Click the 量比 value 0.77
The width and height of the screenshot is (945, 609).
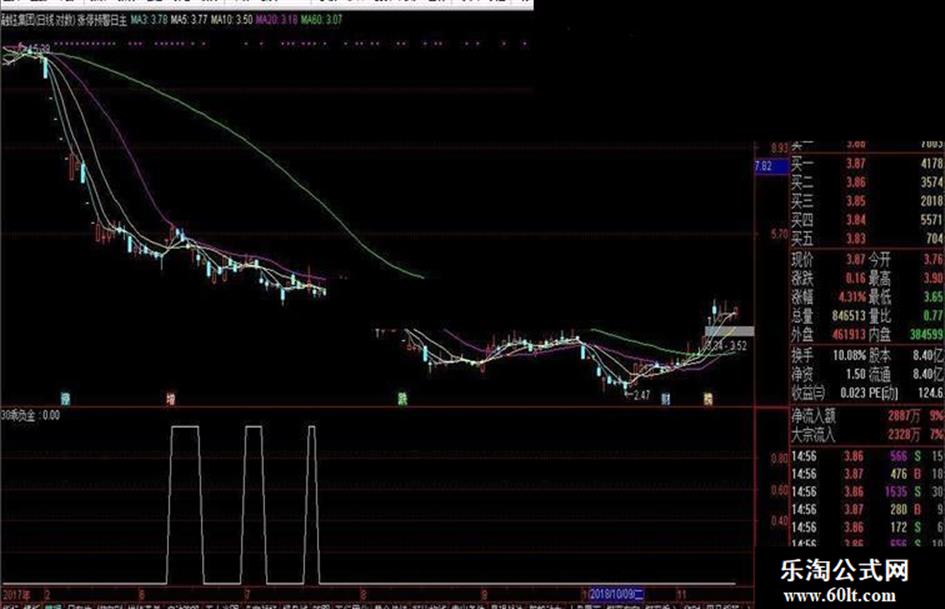933,316
